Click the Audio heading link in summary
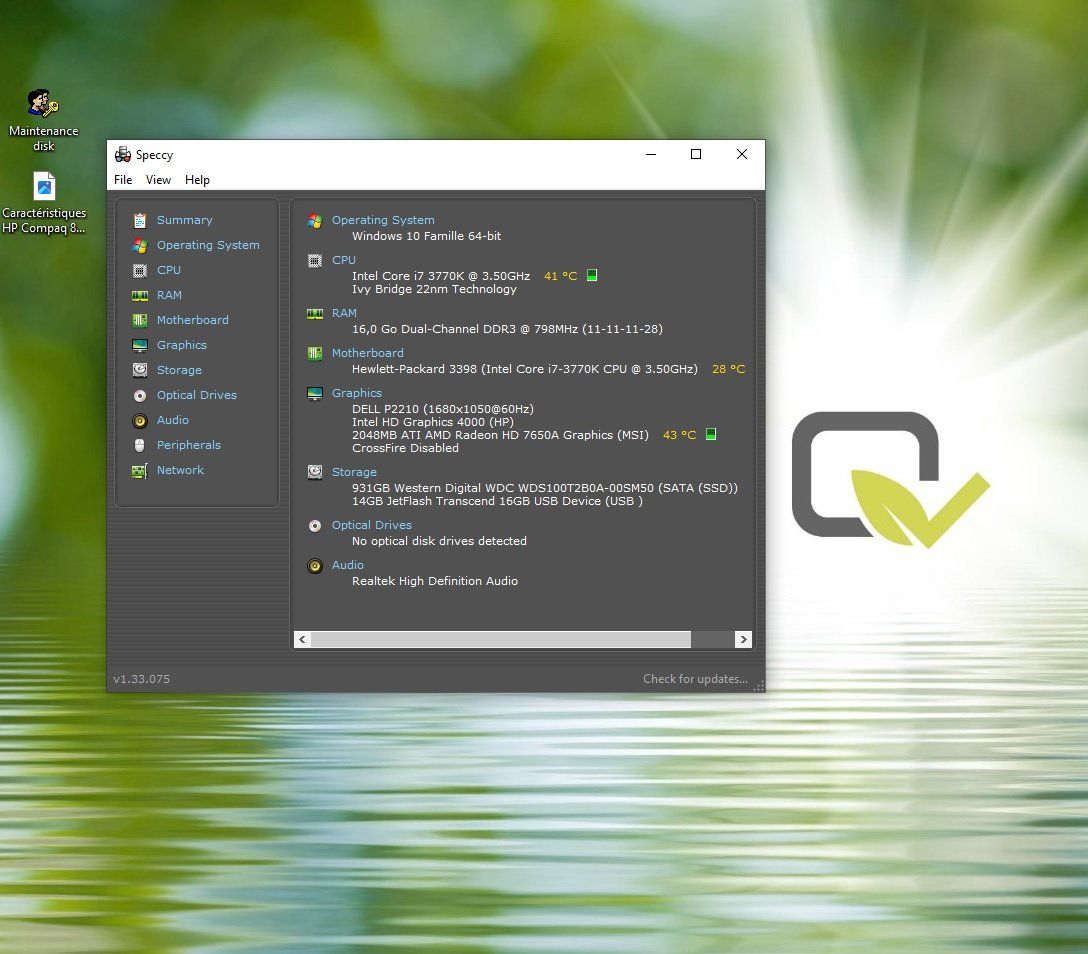The height and width of the screenshot is (954, 1088). [348, 565]
